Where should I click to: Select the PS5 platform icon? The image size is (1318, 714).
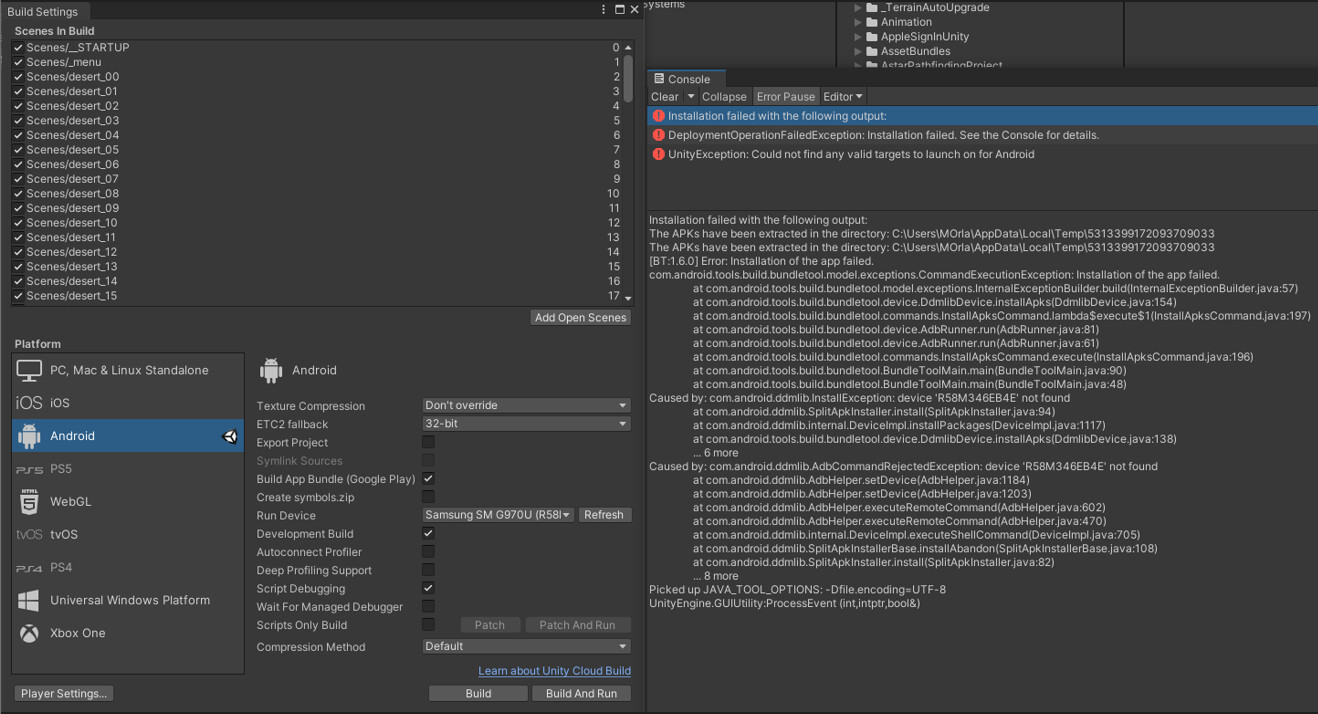tap(28, 468)
